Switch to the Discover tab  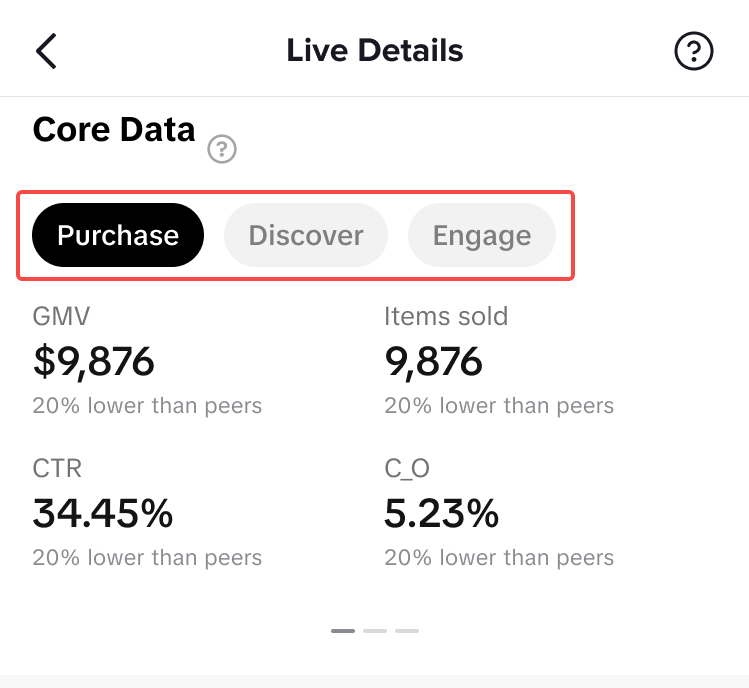(305, 236)
